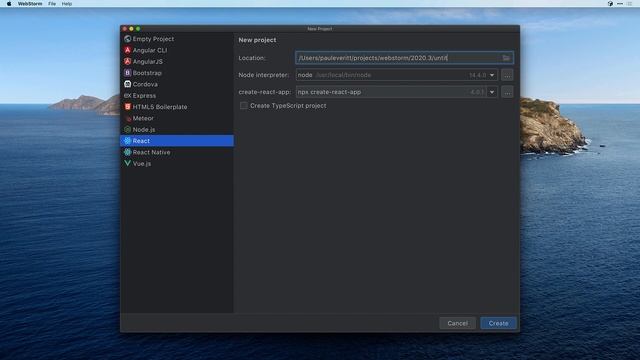Click the Node.js hexagon icon
This screenshot has height=360, width=640.
[127, 129]
